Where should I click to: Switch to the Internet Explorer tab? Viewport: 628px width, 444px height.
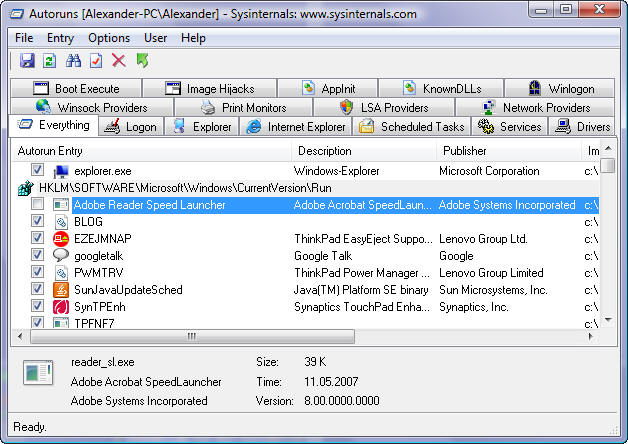point(296,127)
